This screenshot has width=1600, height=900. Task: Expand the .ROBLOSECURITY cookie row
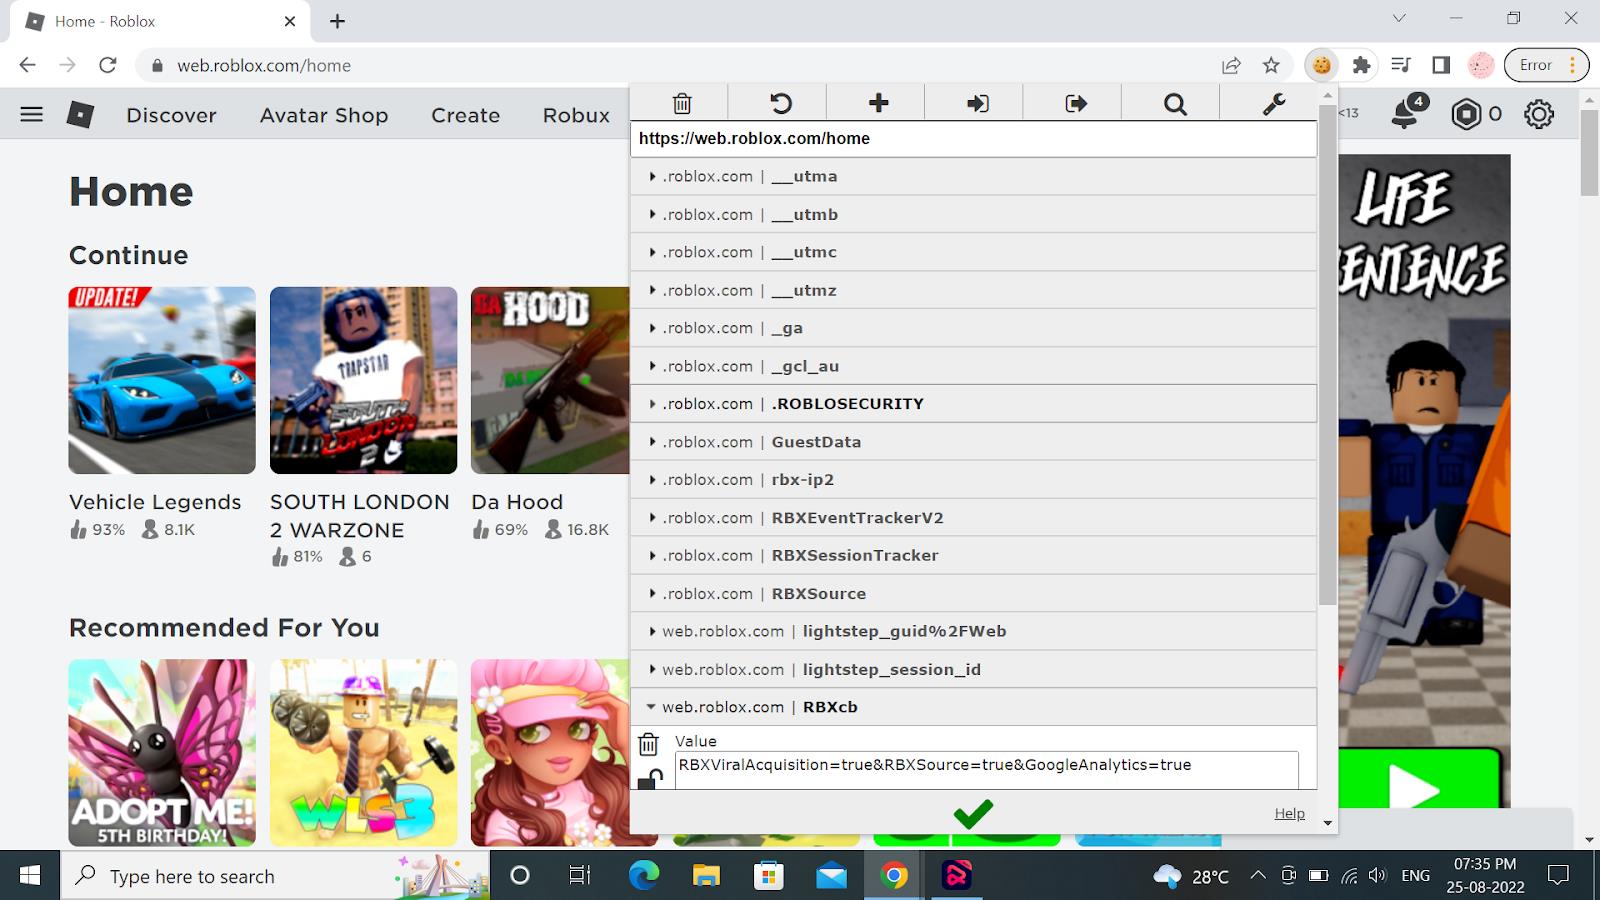pyautogui.click(x=973, y=404)
